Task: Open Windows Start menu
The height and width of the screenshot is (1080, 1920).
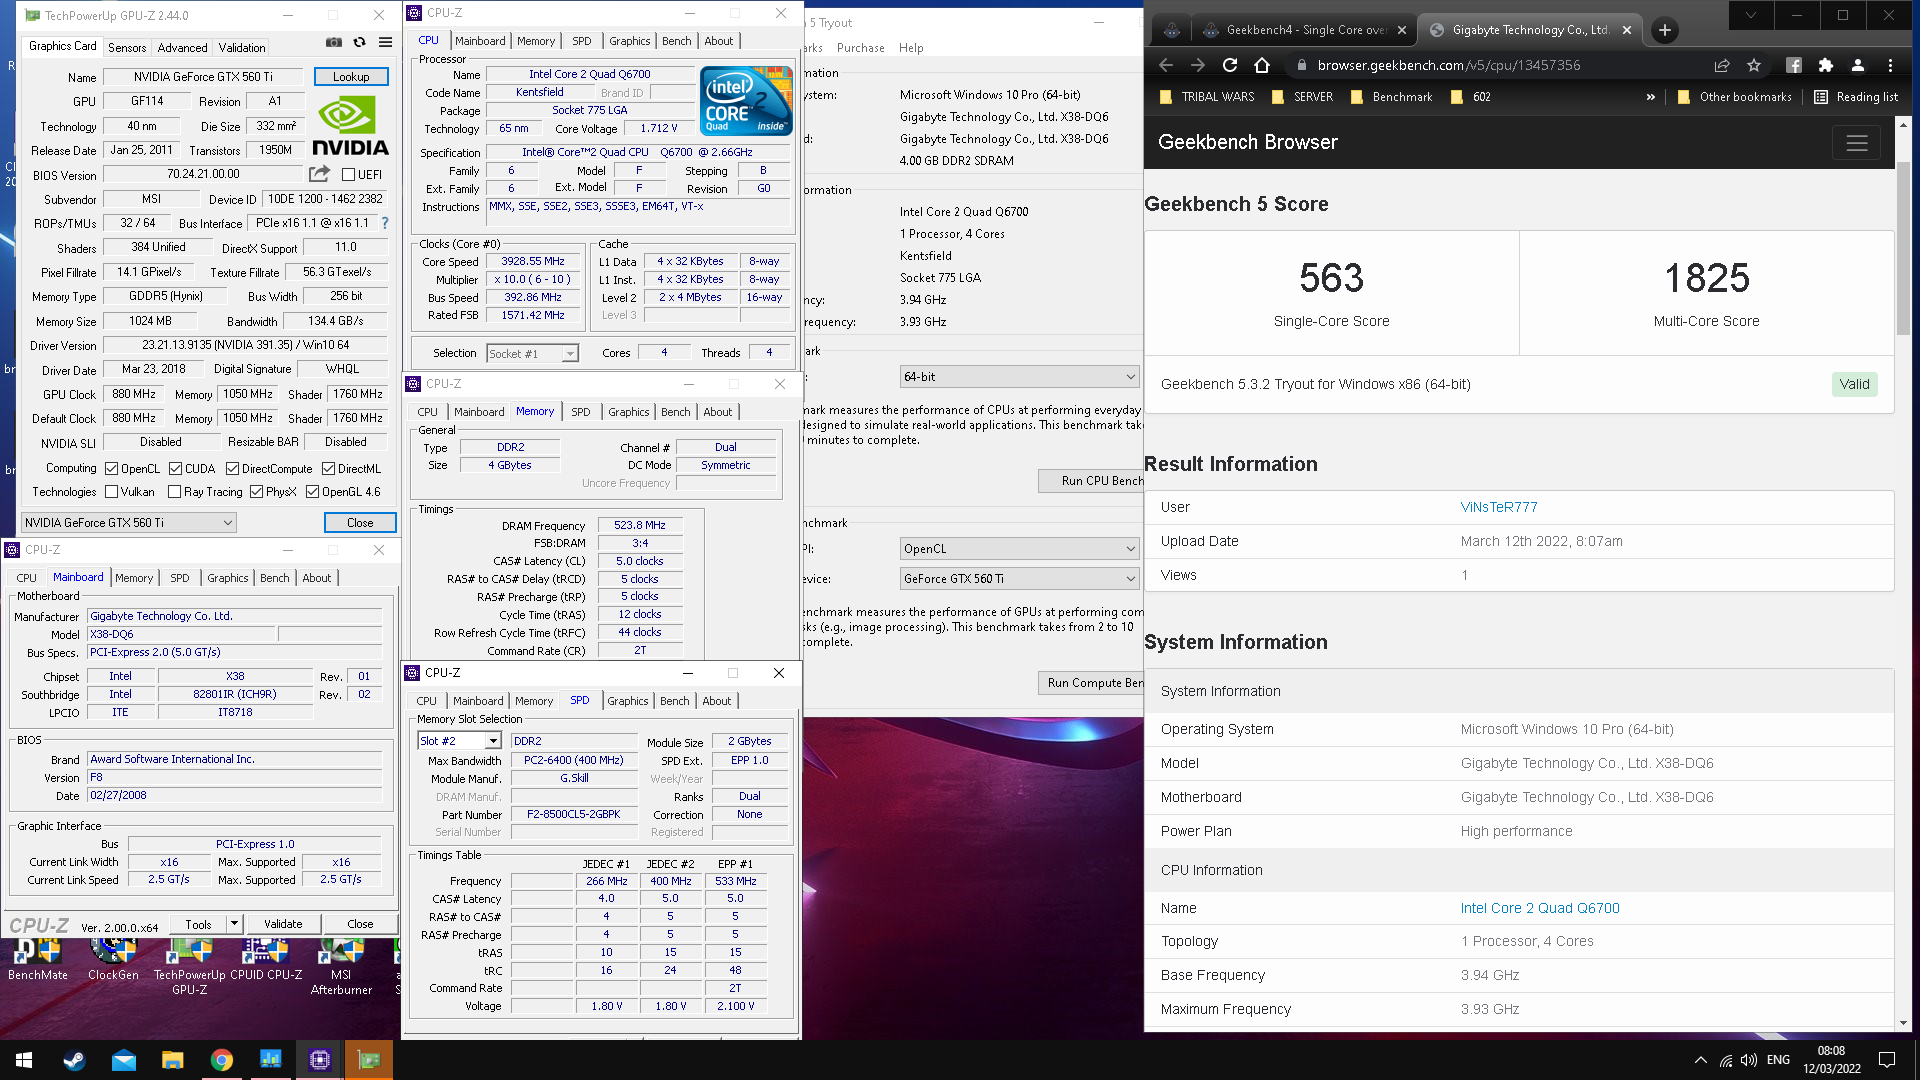Action: coord(24,1060)
